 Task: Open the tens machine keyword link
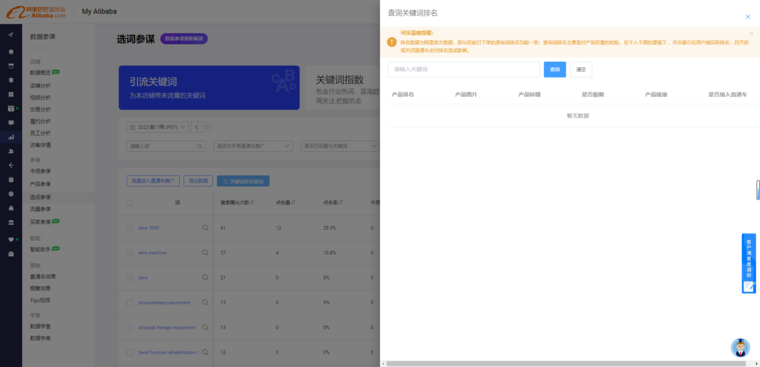tap(152, 253)
